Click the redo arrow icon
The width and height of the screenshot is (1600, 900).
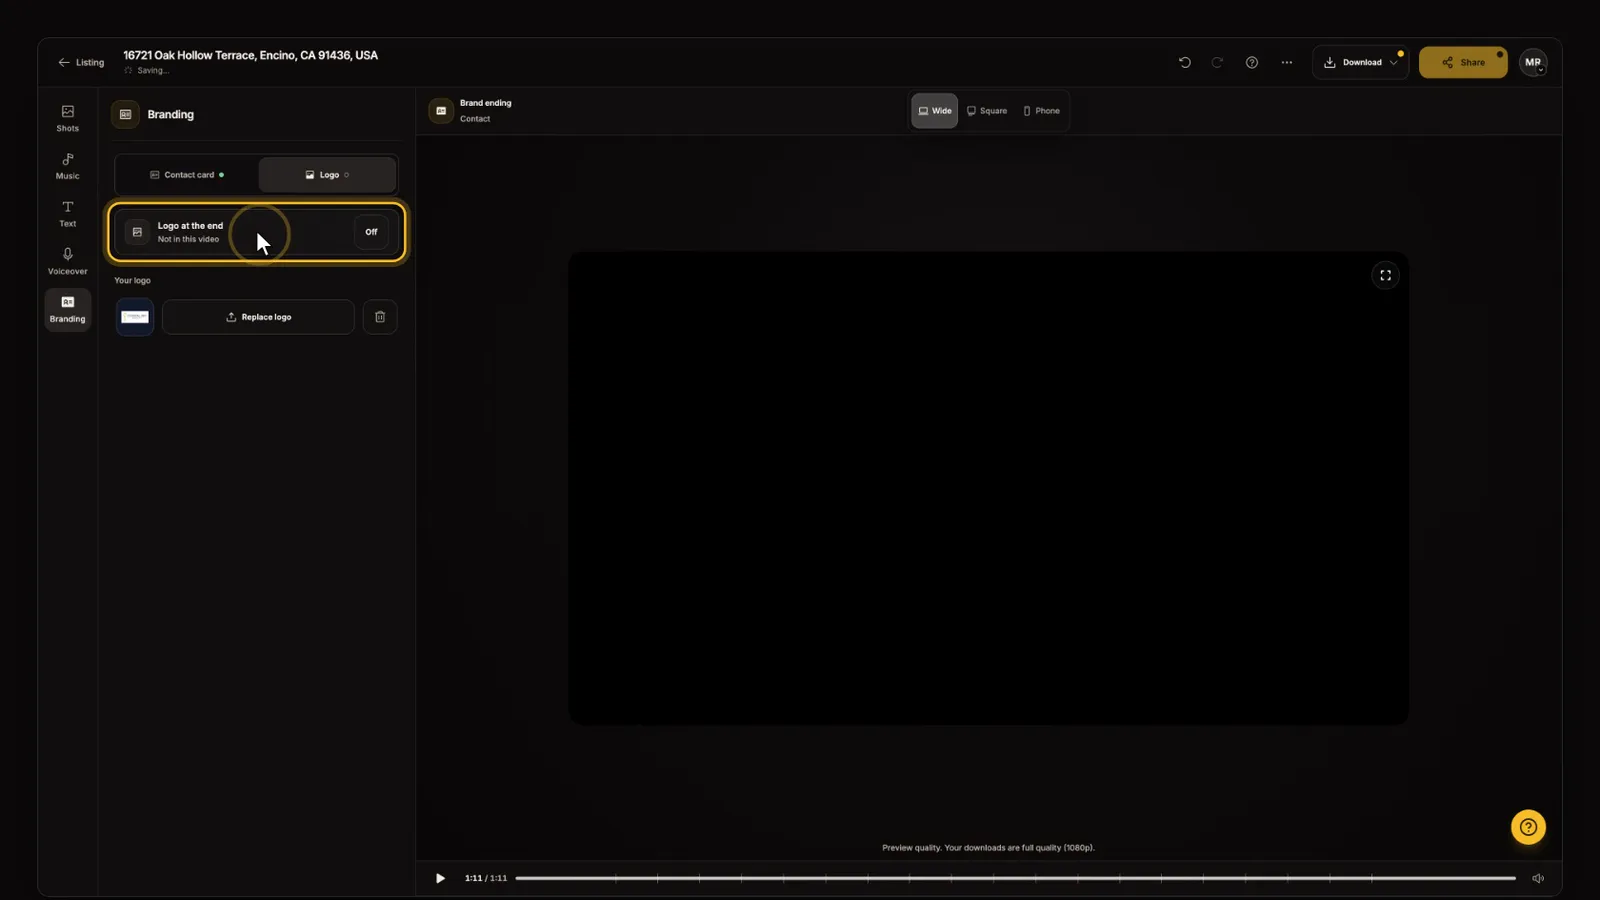[1217, 62]
